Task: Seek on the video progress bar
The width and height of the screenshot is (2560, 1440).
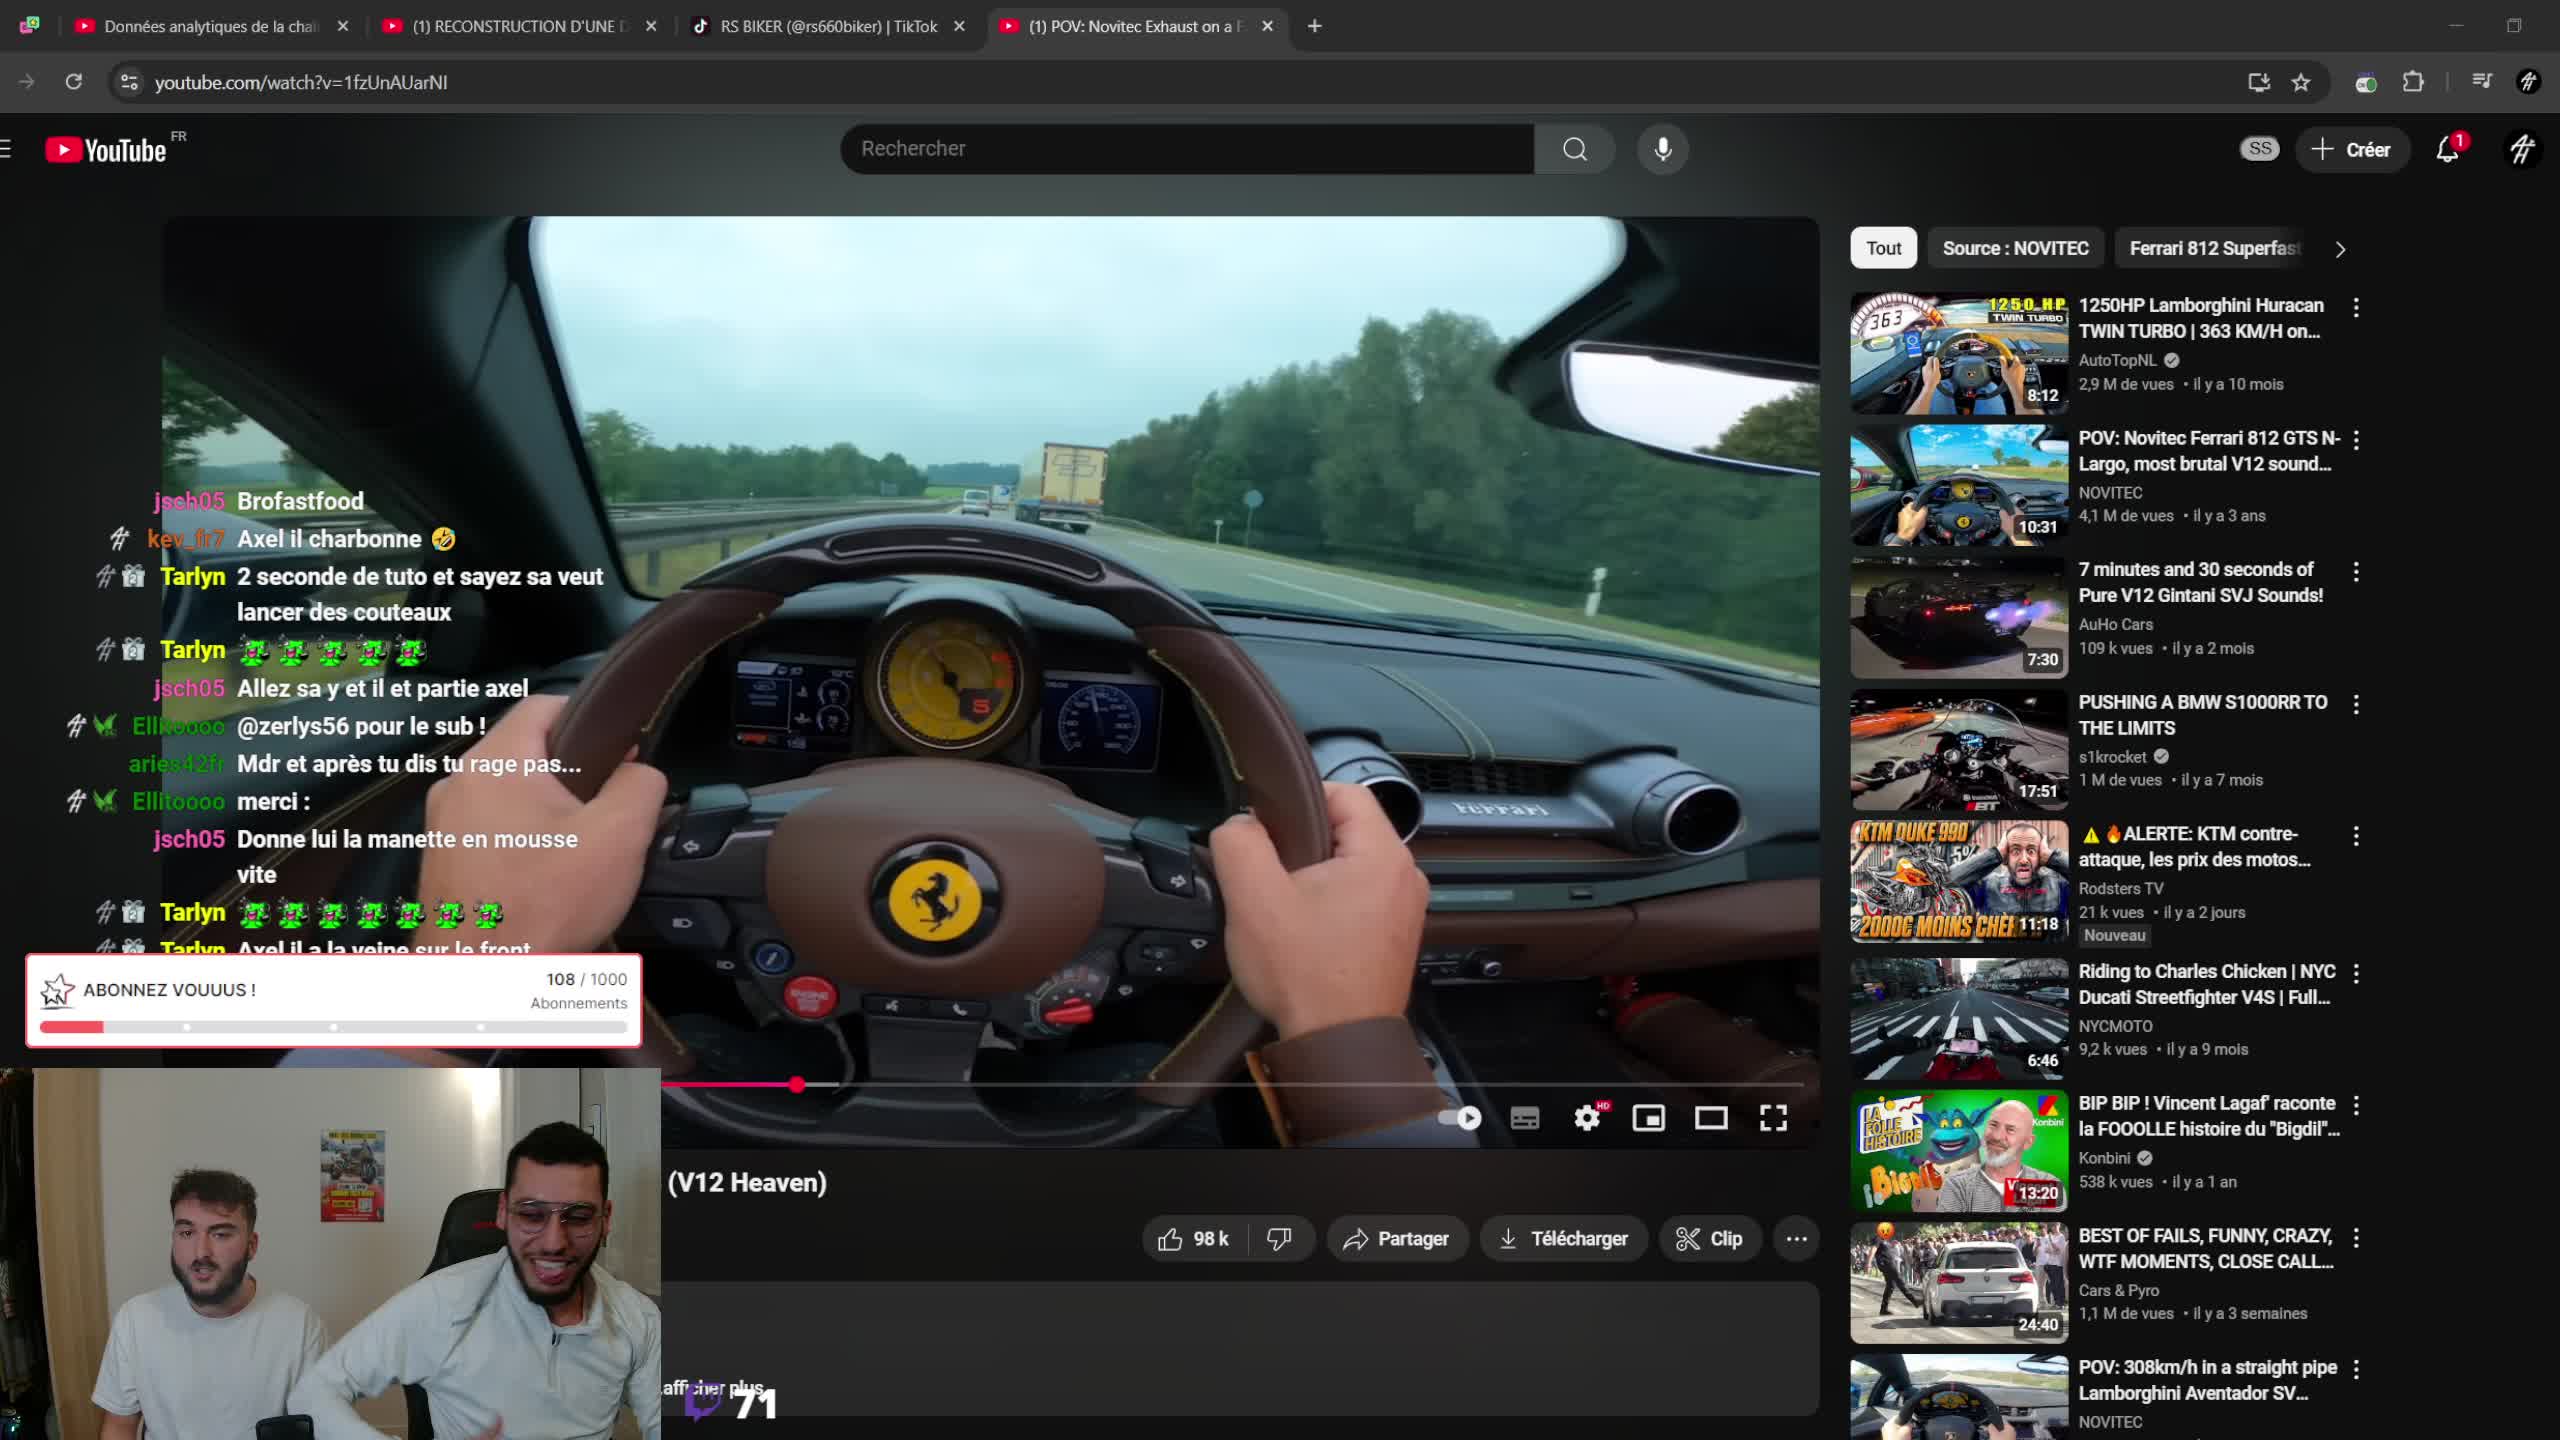Action: point(1232,1084)
